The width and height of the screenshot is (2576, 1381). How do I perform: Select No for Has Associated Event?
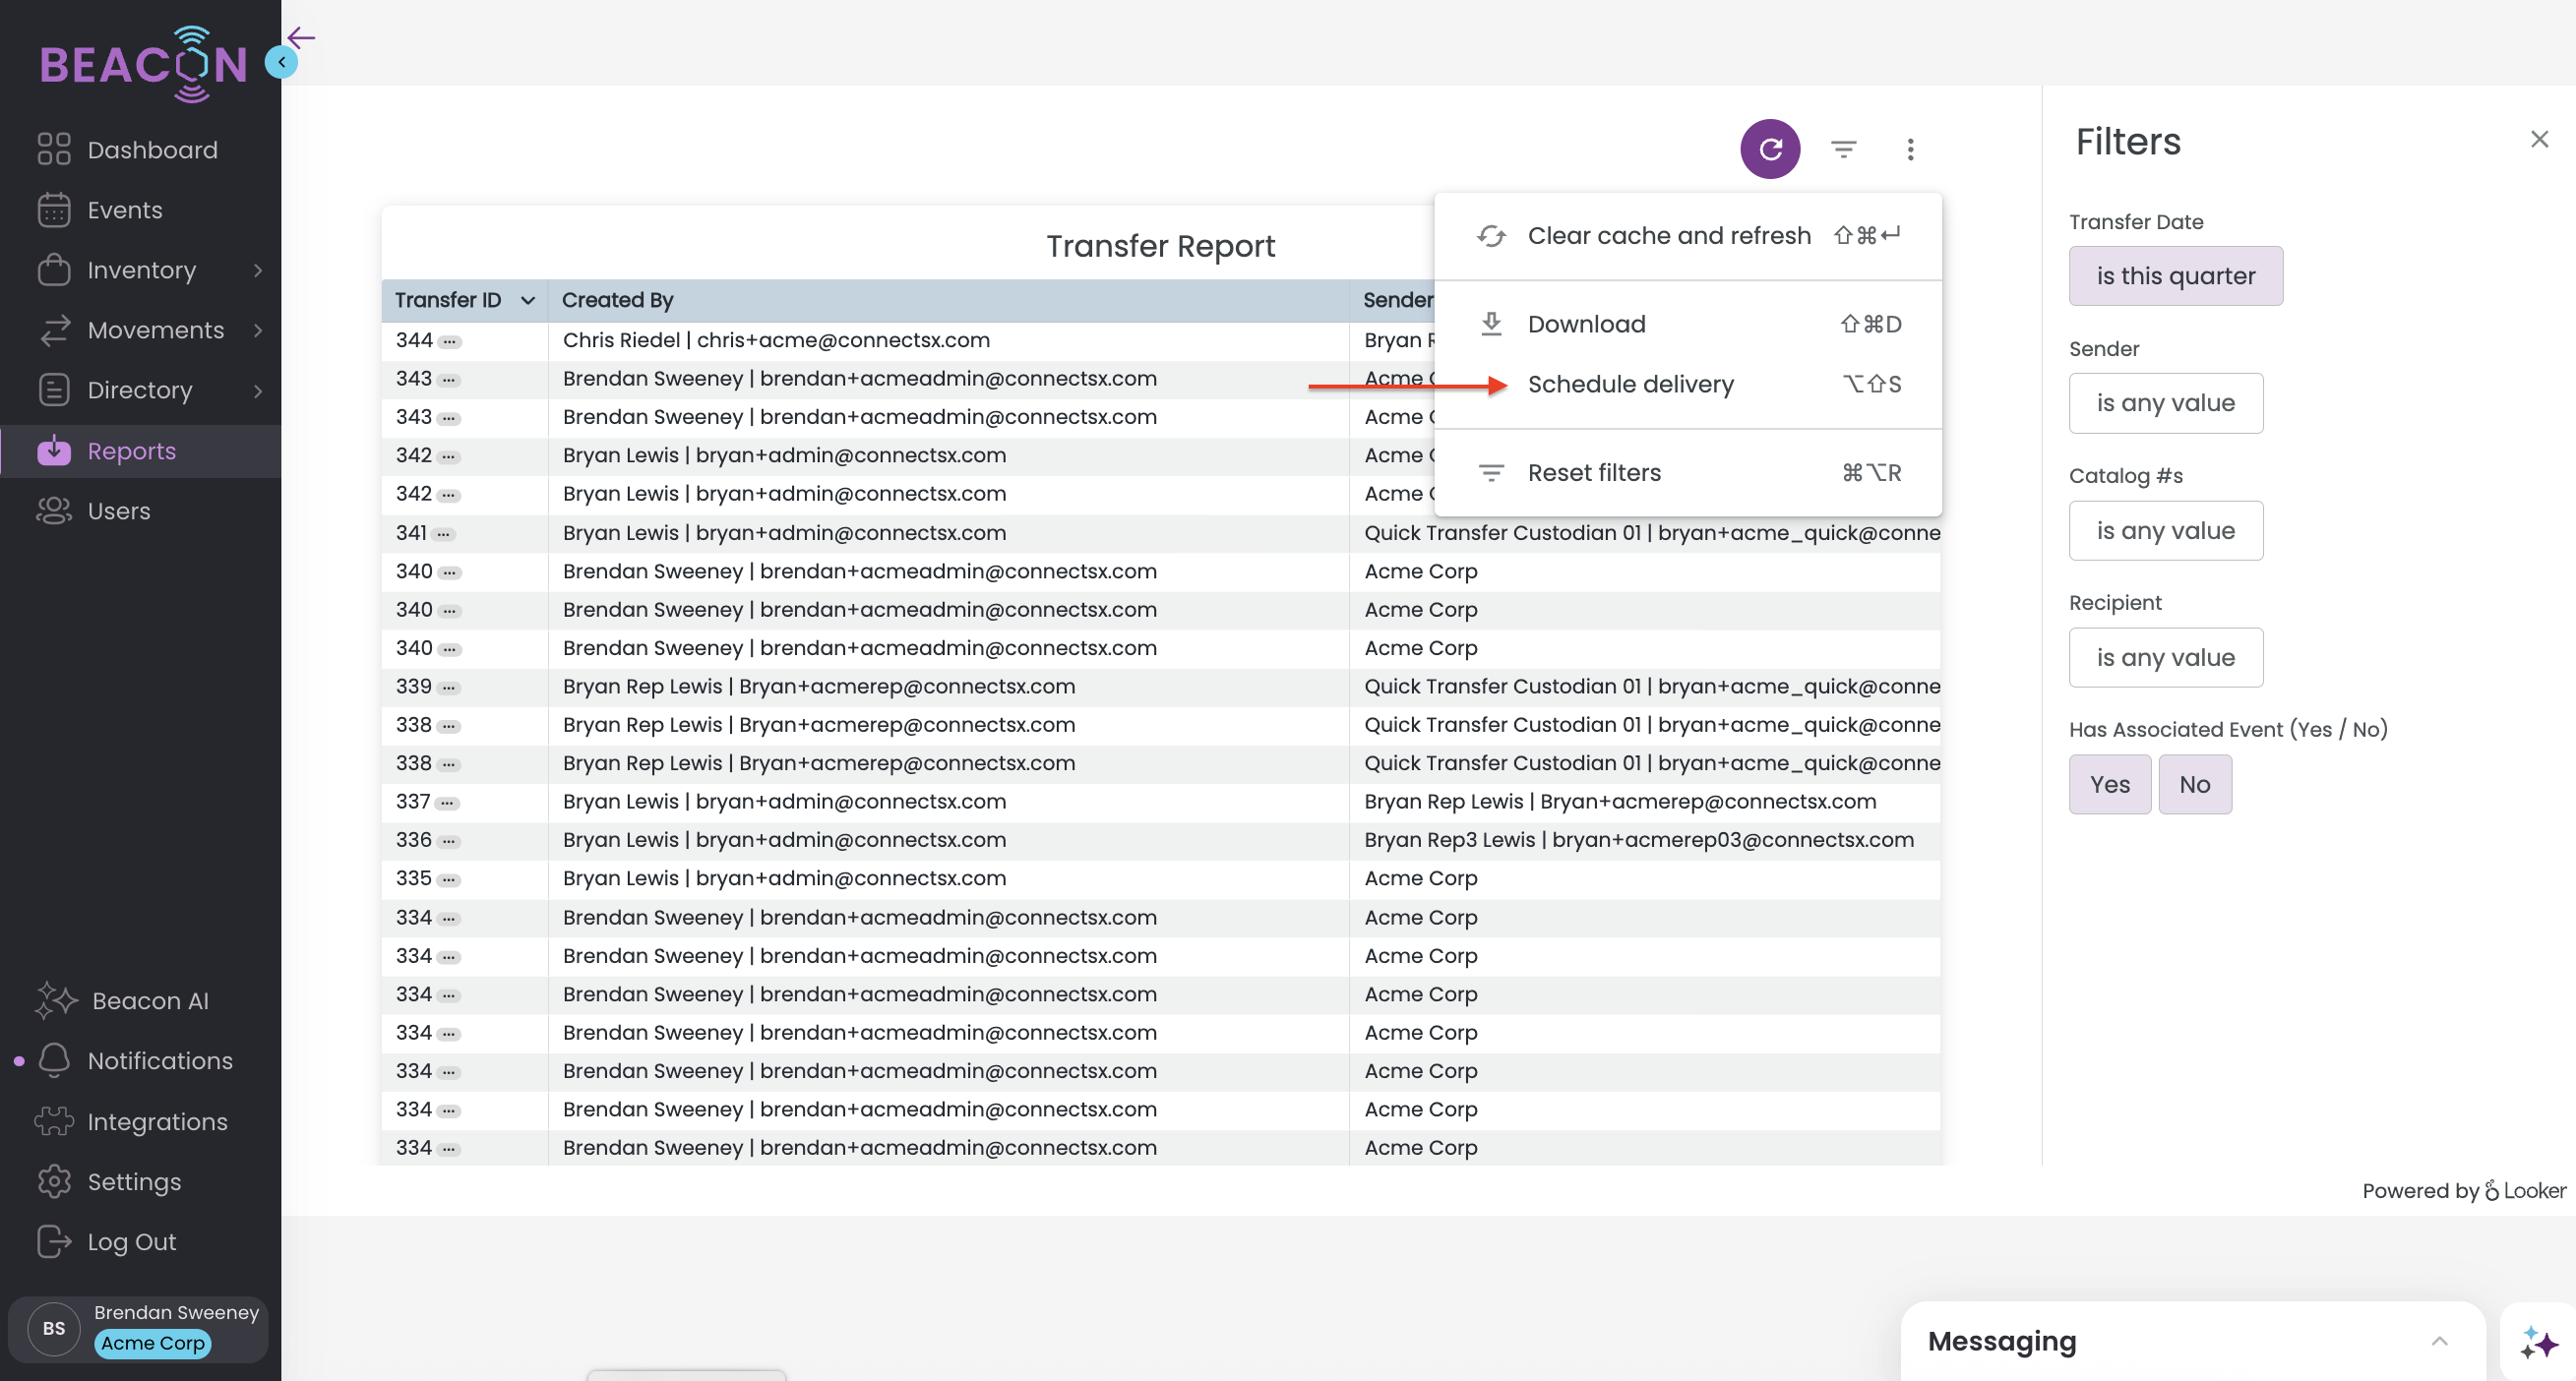(x=2194, y=784)
